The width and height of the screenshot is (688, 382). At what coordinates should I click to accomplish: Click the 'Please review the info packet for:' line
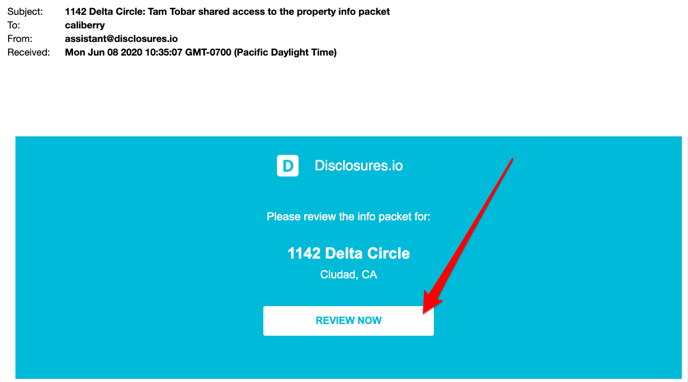348,217
